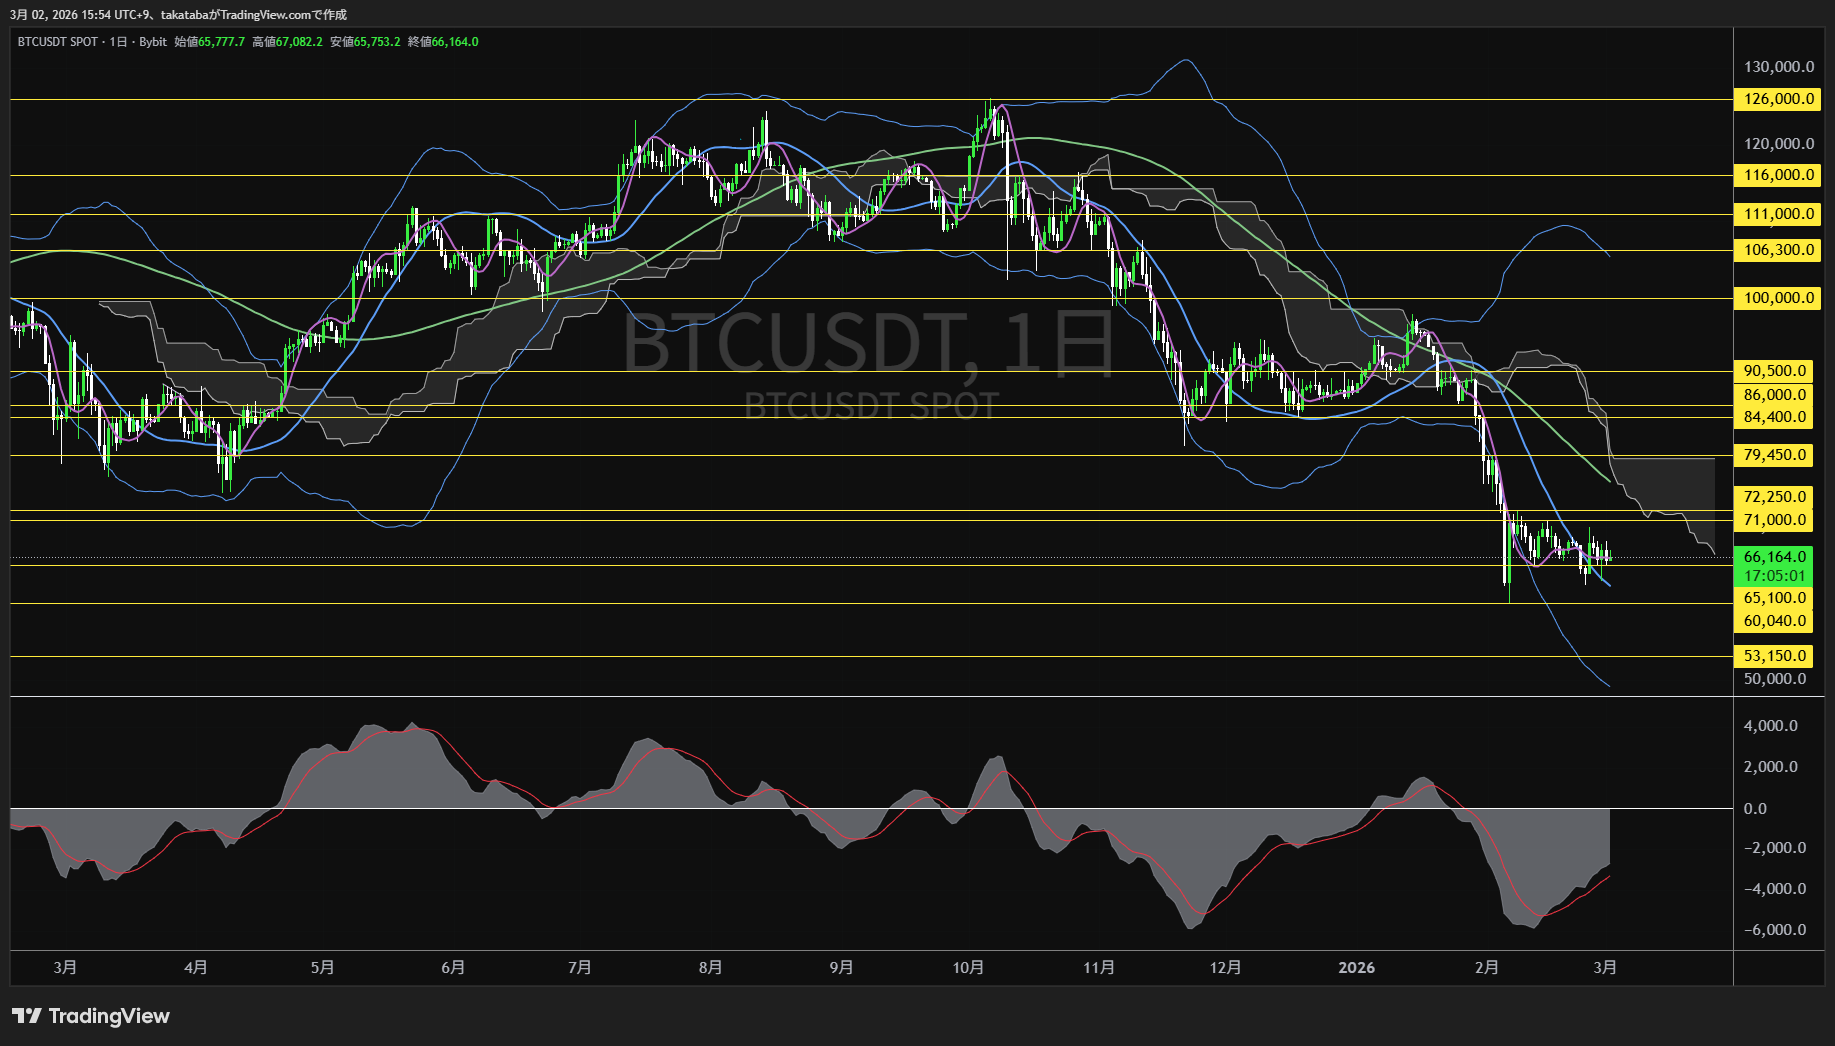This screenshot has width=1835, height=1046.
Task: Click the green current price label 66,164.0
Action: (x=1776, y=558)
